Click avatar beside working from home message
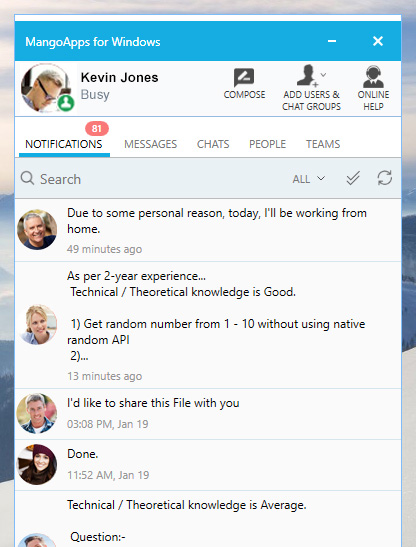The width and height of the screenshot is (416, 547). [x=37, y=230]
